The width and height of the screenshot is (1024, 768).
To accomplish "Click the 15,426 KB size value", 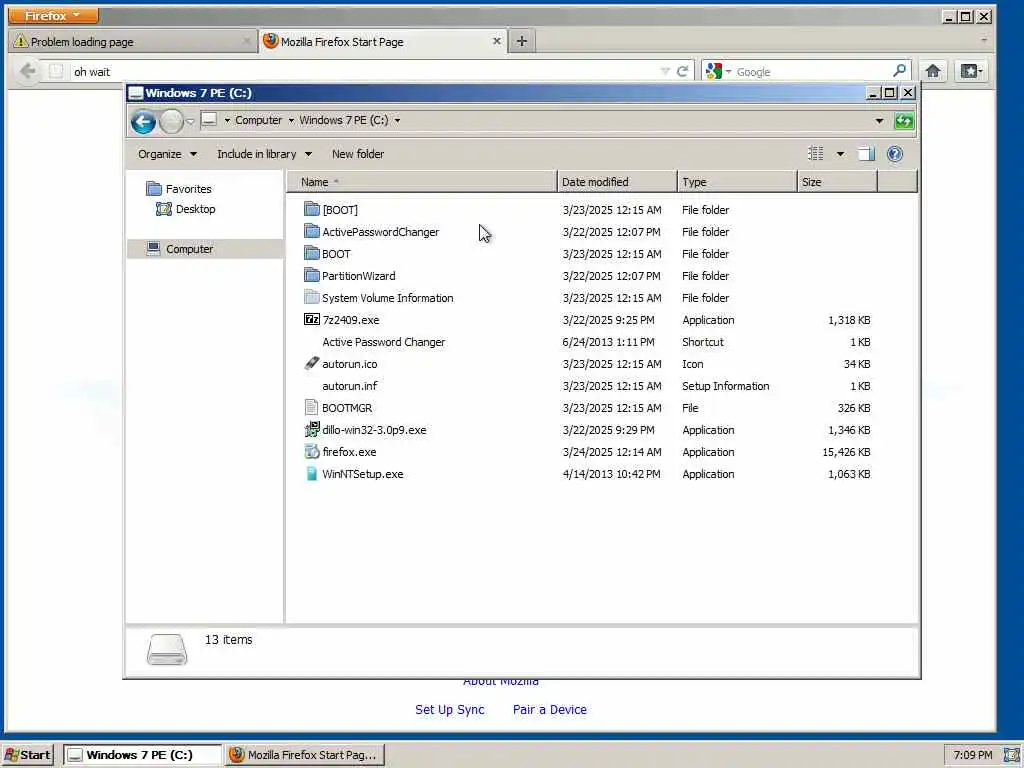I will pyautogui.click(x=846, y=452).
